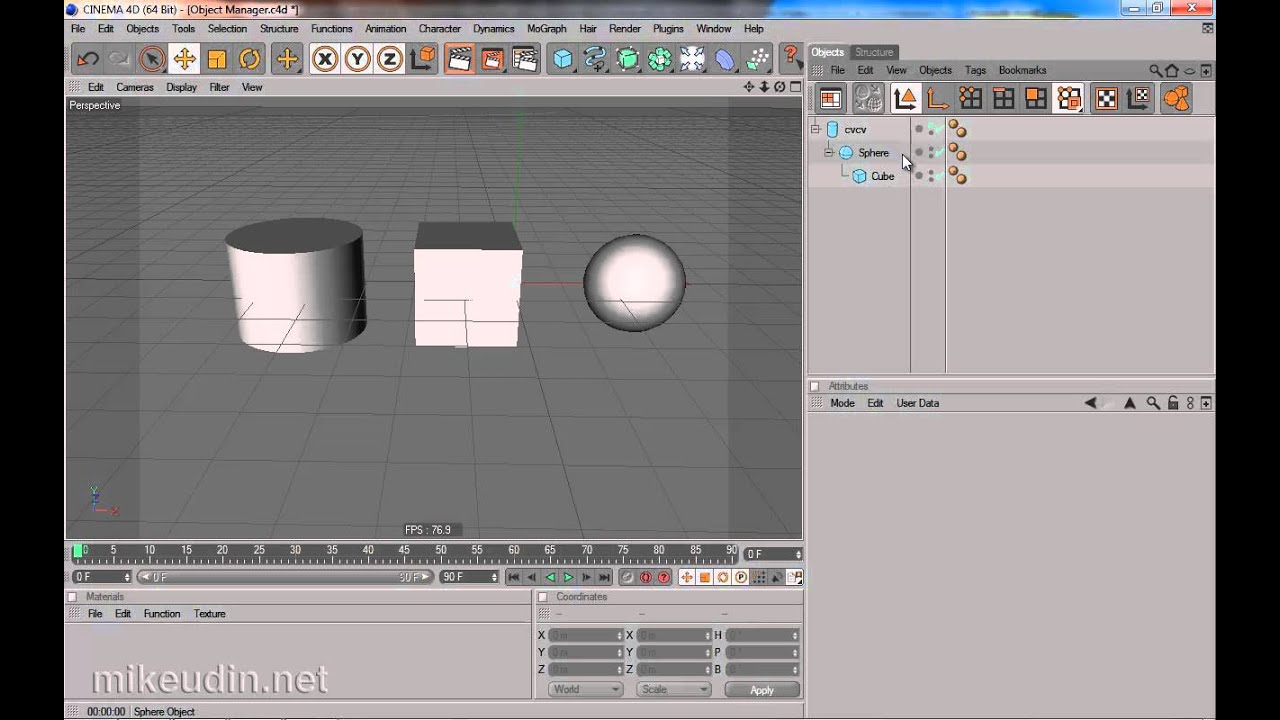Toggle Y axis lock

tap(357, 59)
